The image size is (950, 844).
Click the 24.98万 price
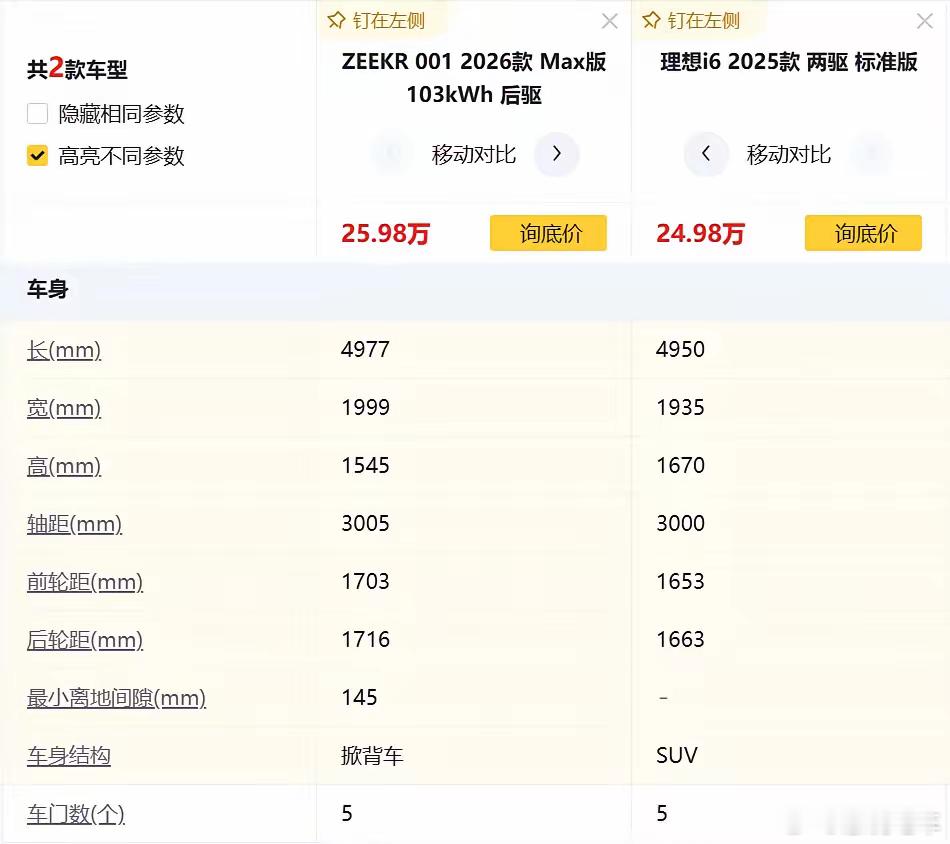700,233
